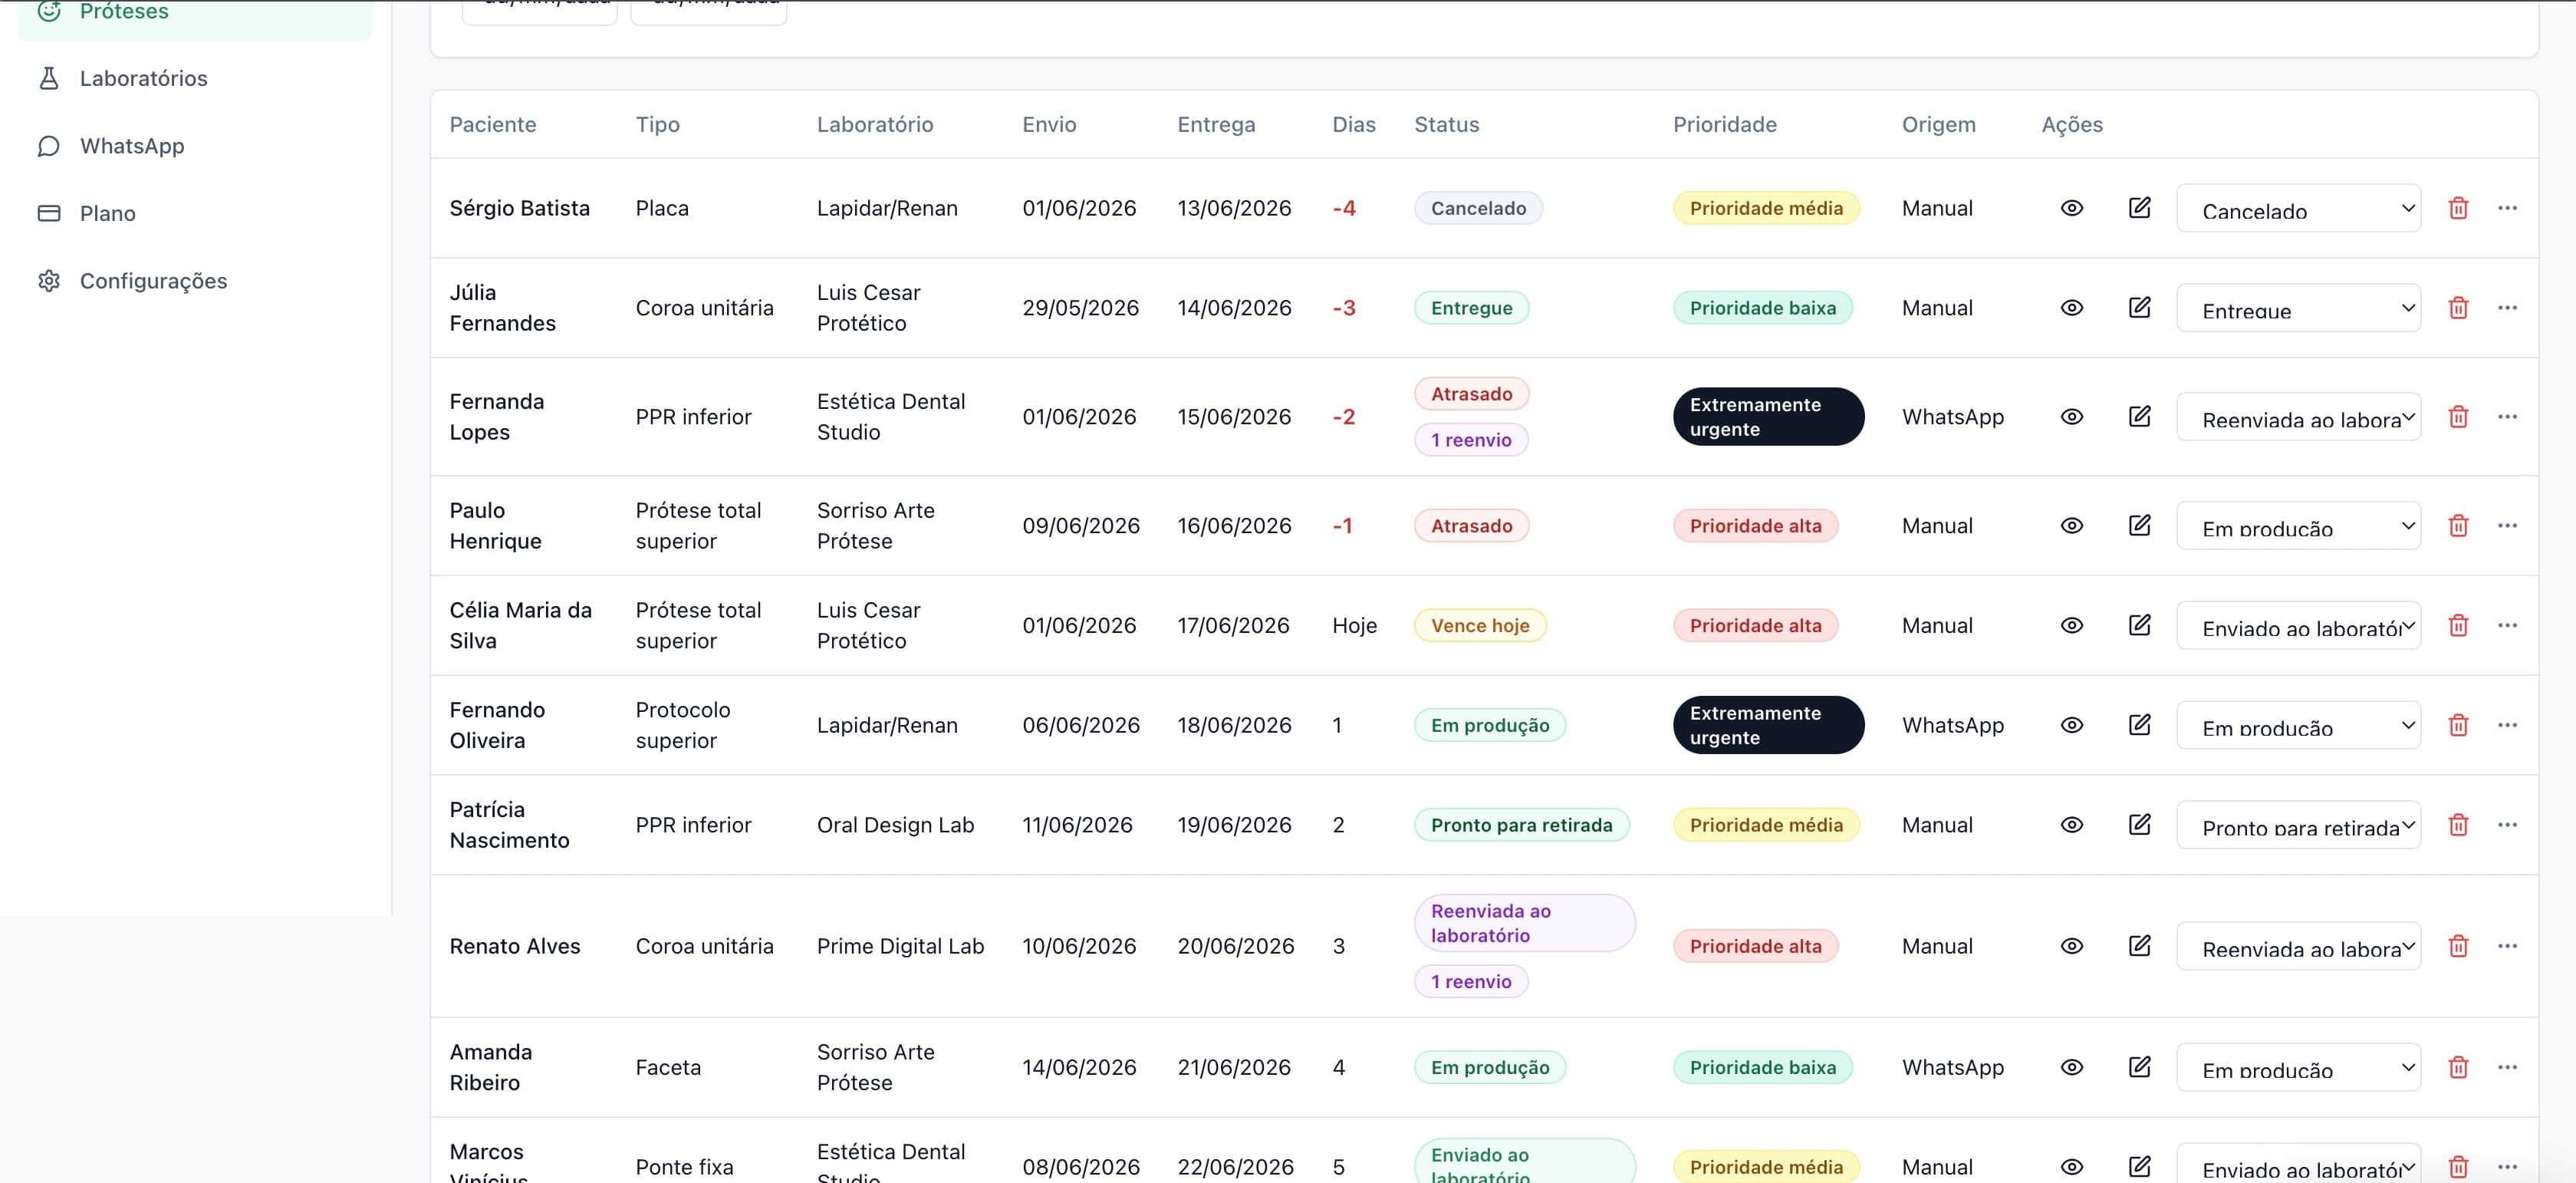This screenshot has height=1183, width=2576.
Task: Delete Amanda Ribeiro's row with trash icon
Action: (2459, 1067)
